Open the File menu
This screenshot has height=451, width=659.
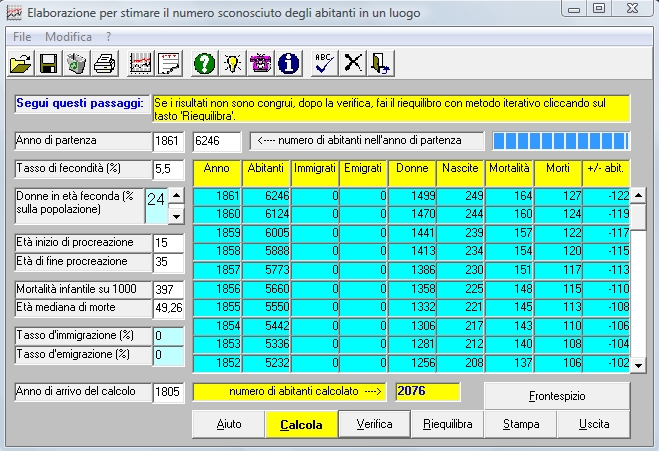(x=22, y=37)
